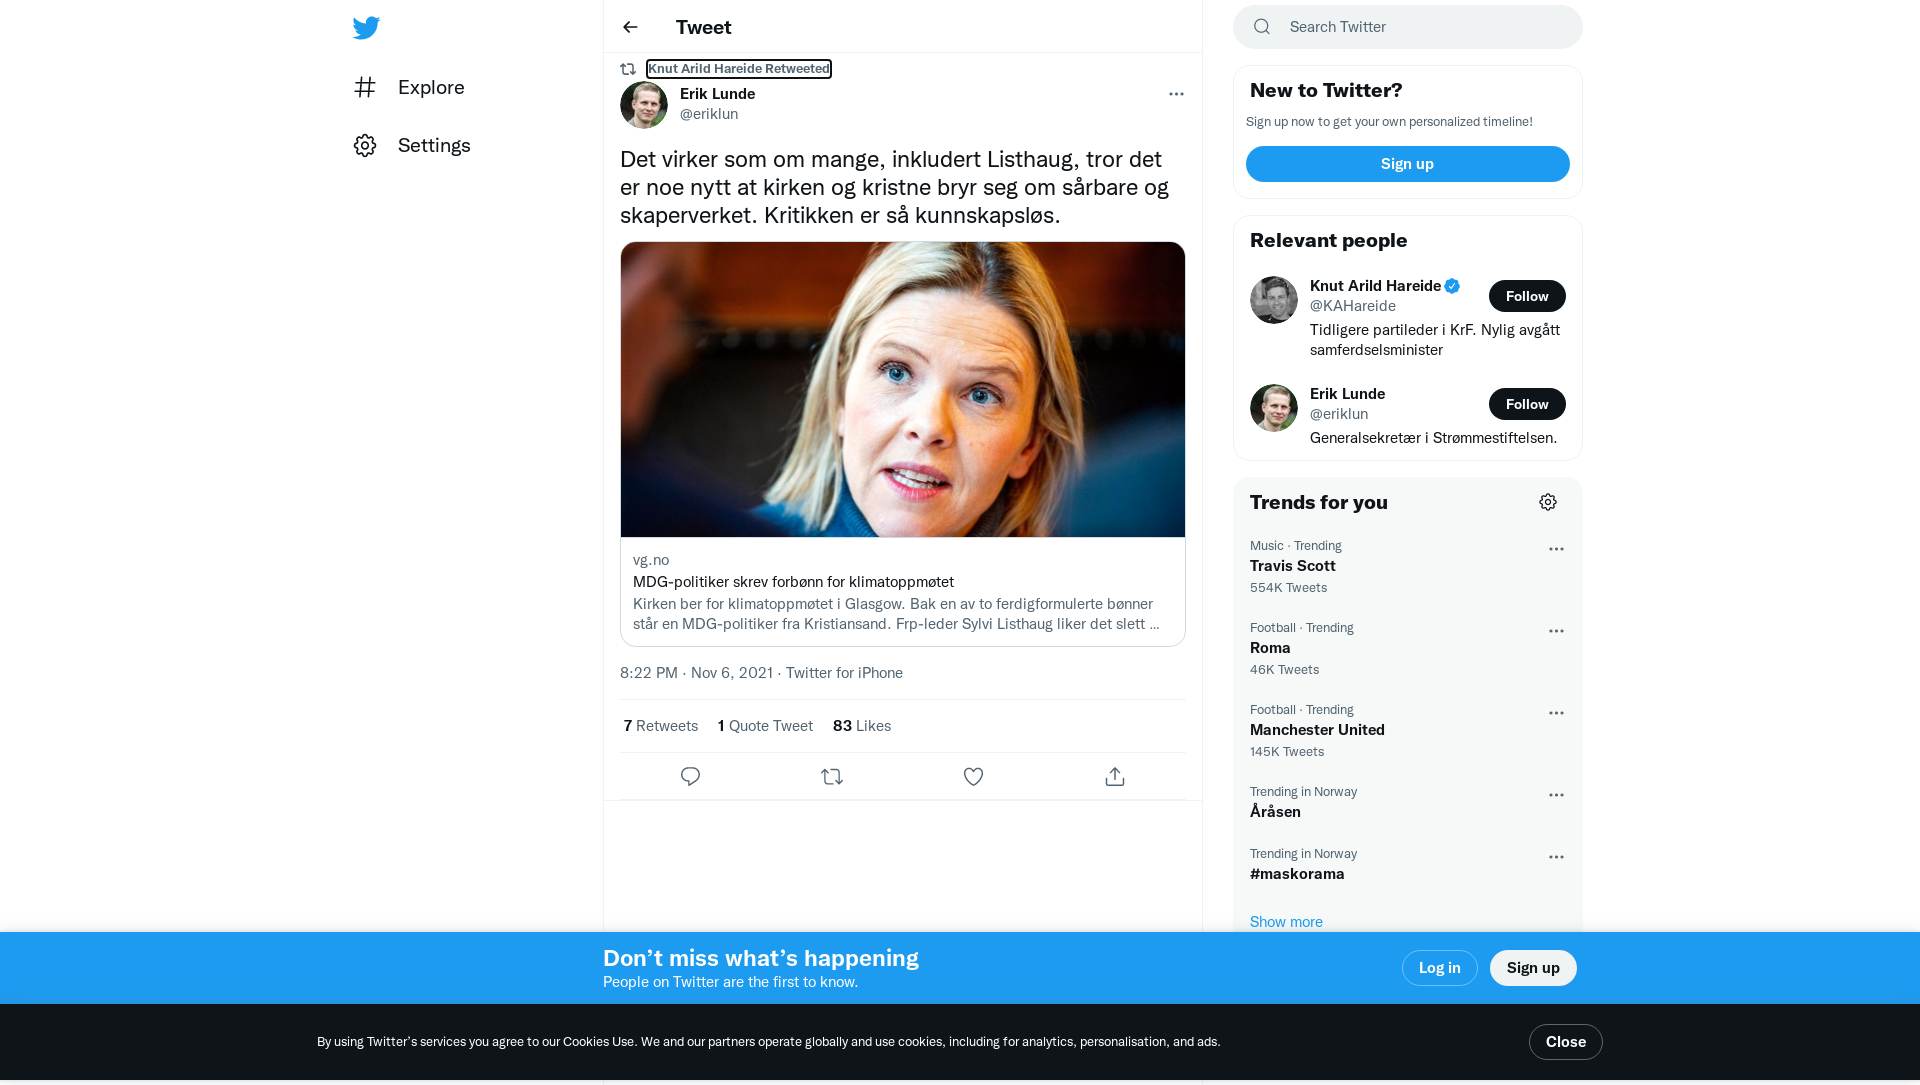Click the Twitter bird logo
The width and height of the screenshot is (1920, 1085).
pos(366,27)
